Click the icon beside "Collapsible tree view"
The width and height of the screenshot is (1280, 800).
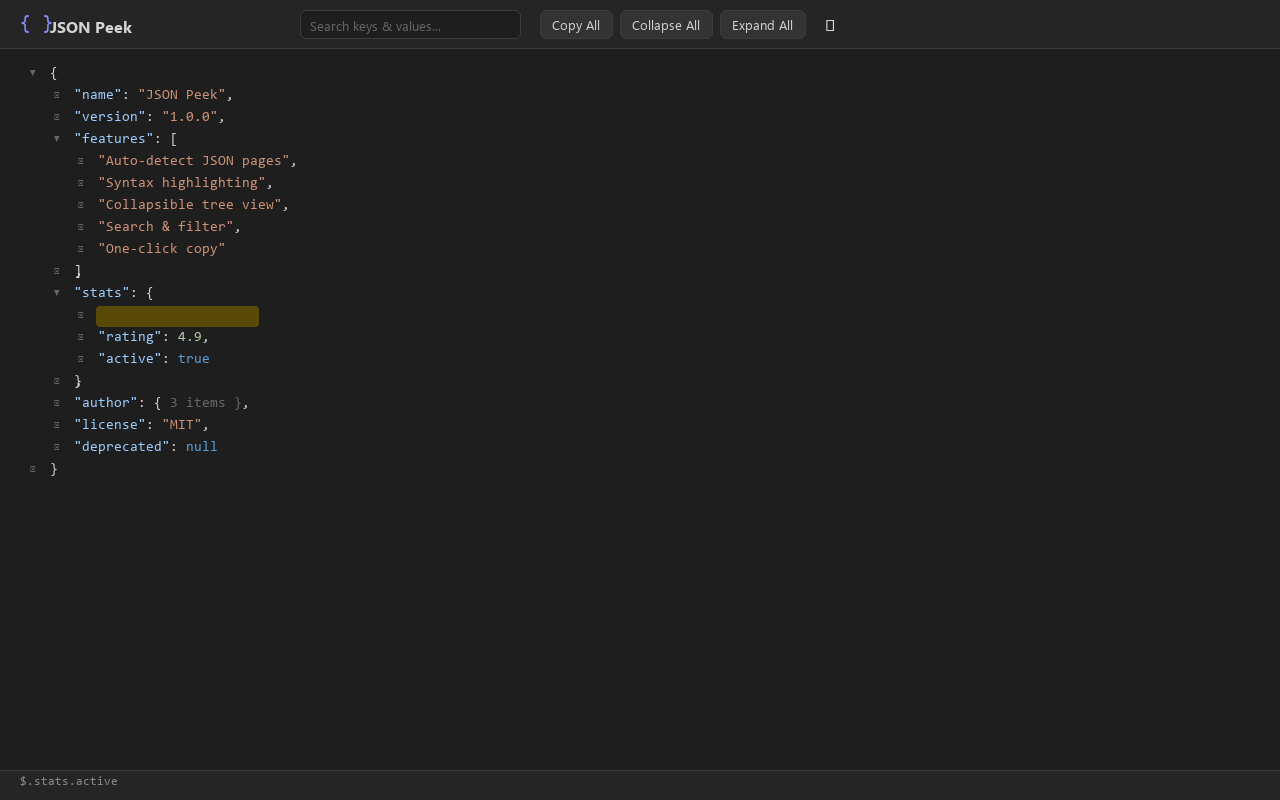80,205
